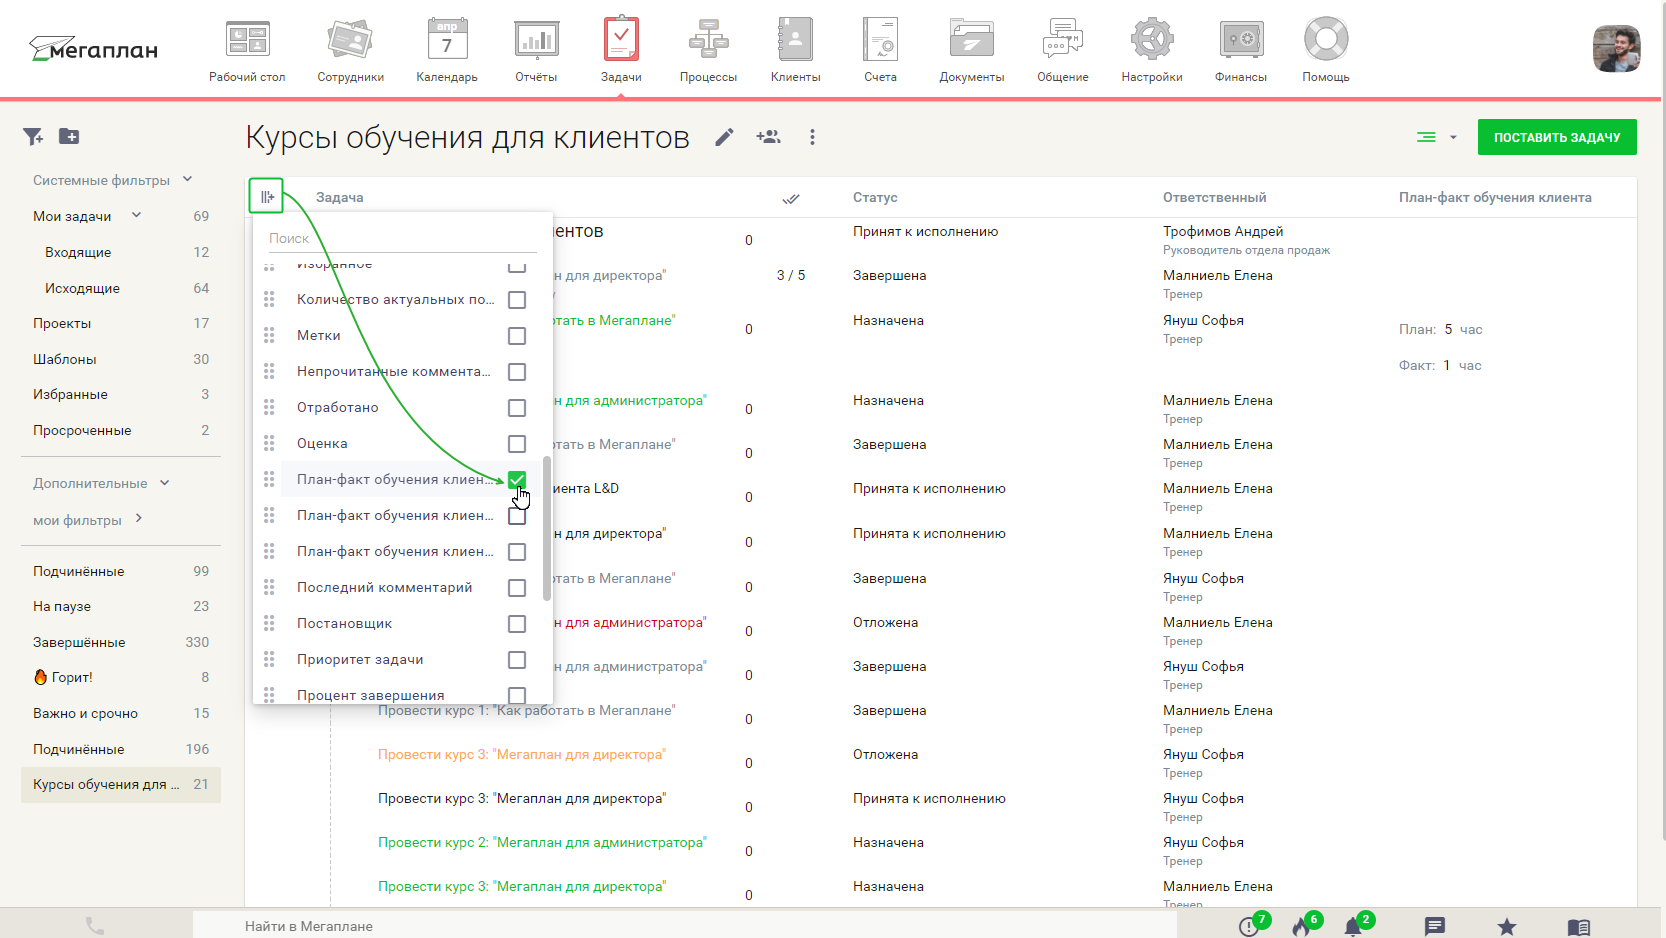Check the Постановщик checkbox
This screenshot has width=1666, height=938.
click(517, 624)
